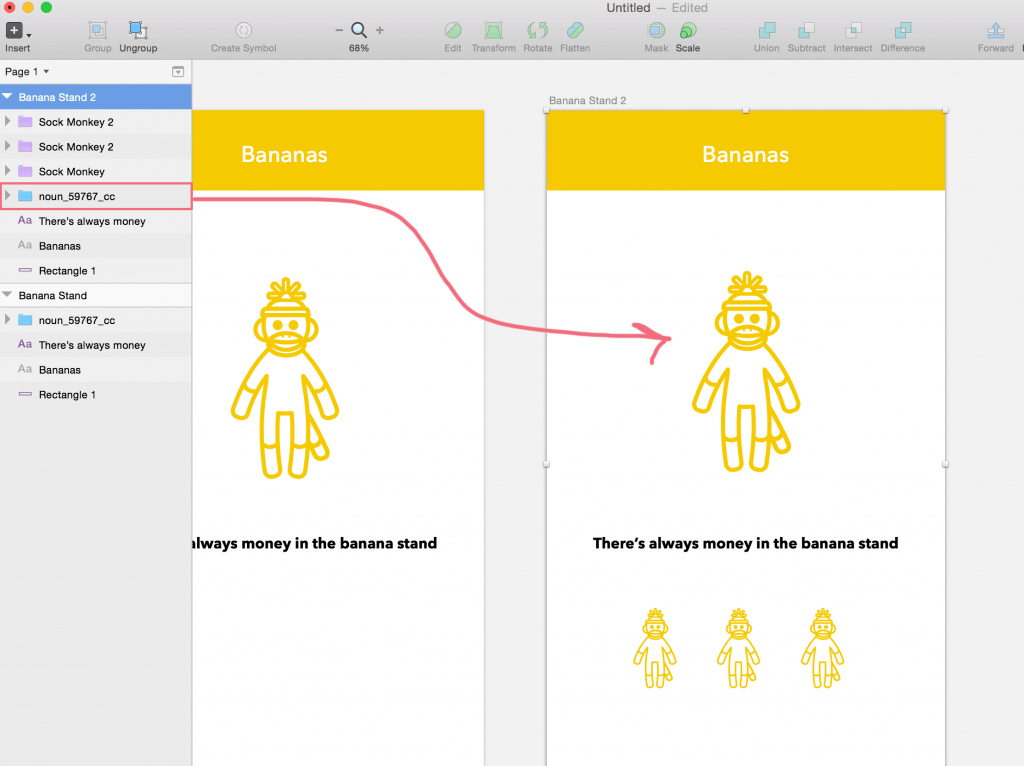Click the Ungroup toolbar icon
1024x766 pixels.
(x=138, y=31)
